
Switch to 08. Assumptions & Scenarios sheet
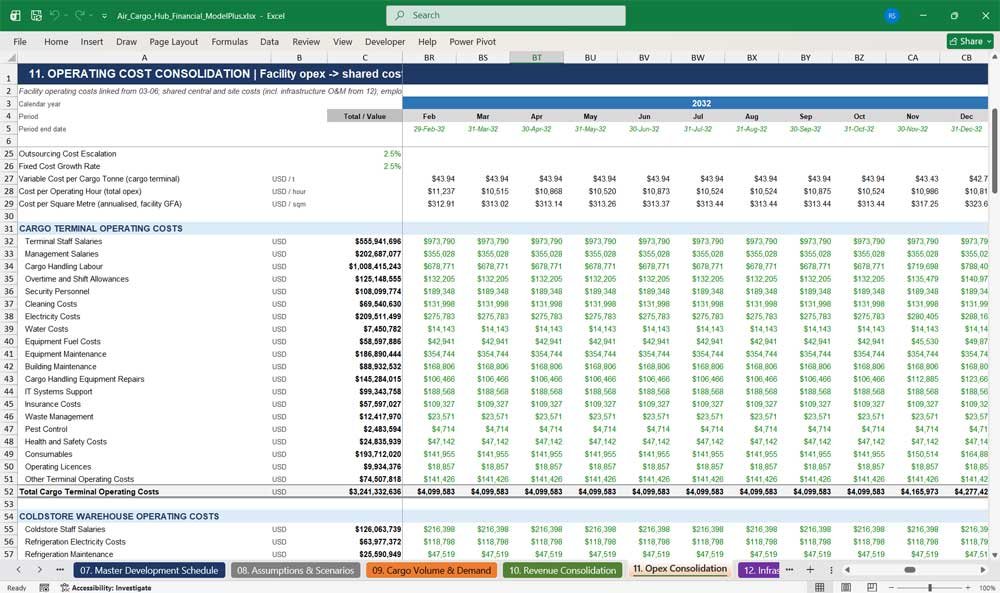click(x=295, y=570)
